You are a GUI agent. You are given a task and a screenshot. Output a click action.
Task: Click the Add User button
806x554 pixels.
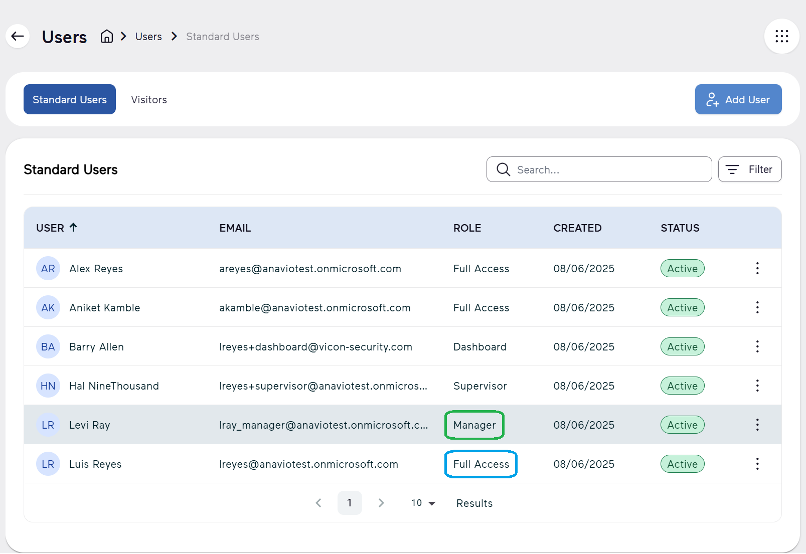tap(738, 100)
